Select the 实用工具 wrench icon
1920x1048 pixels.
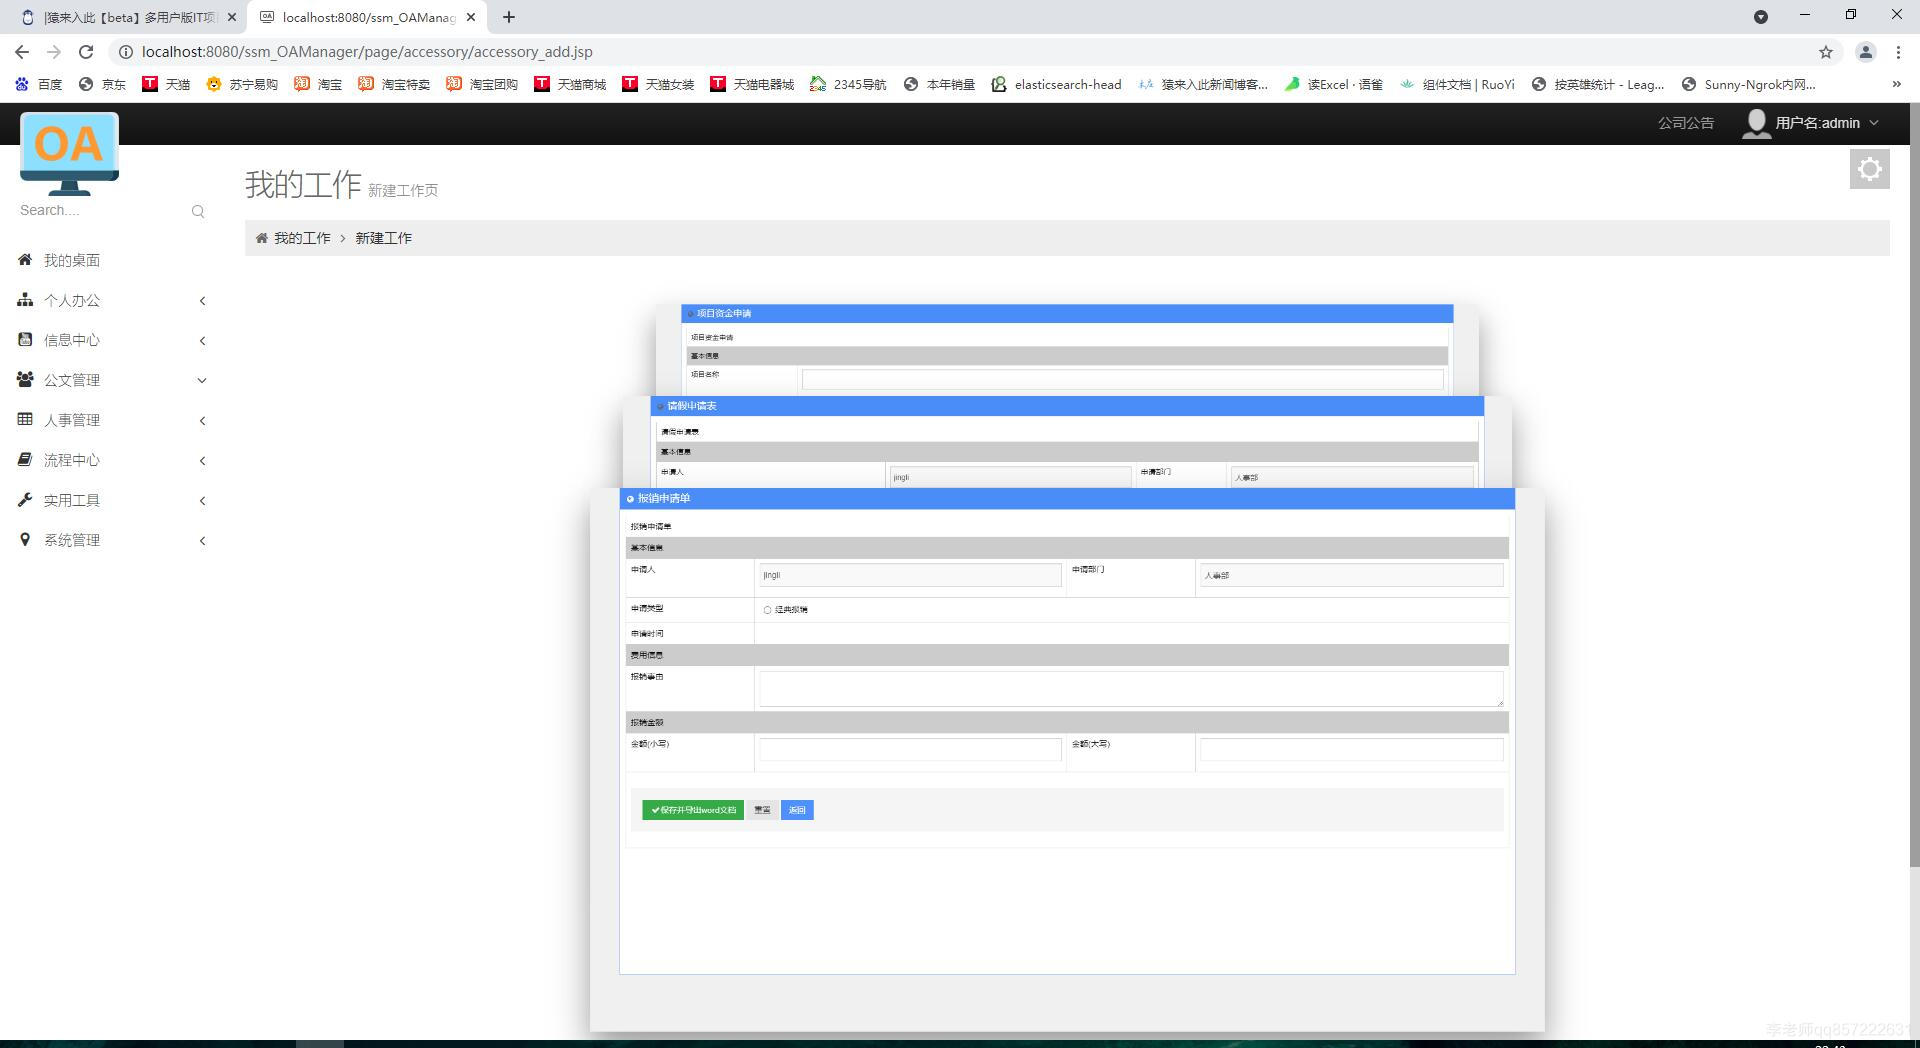(x=25, y=500)
